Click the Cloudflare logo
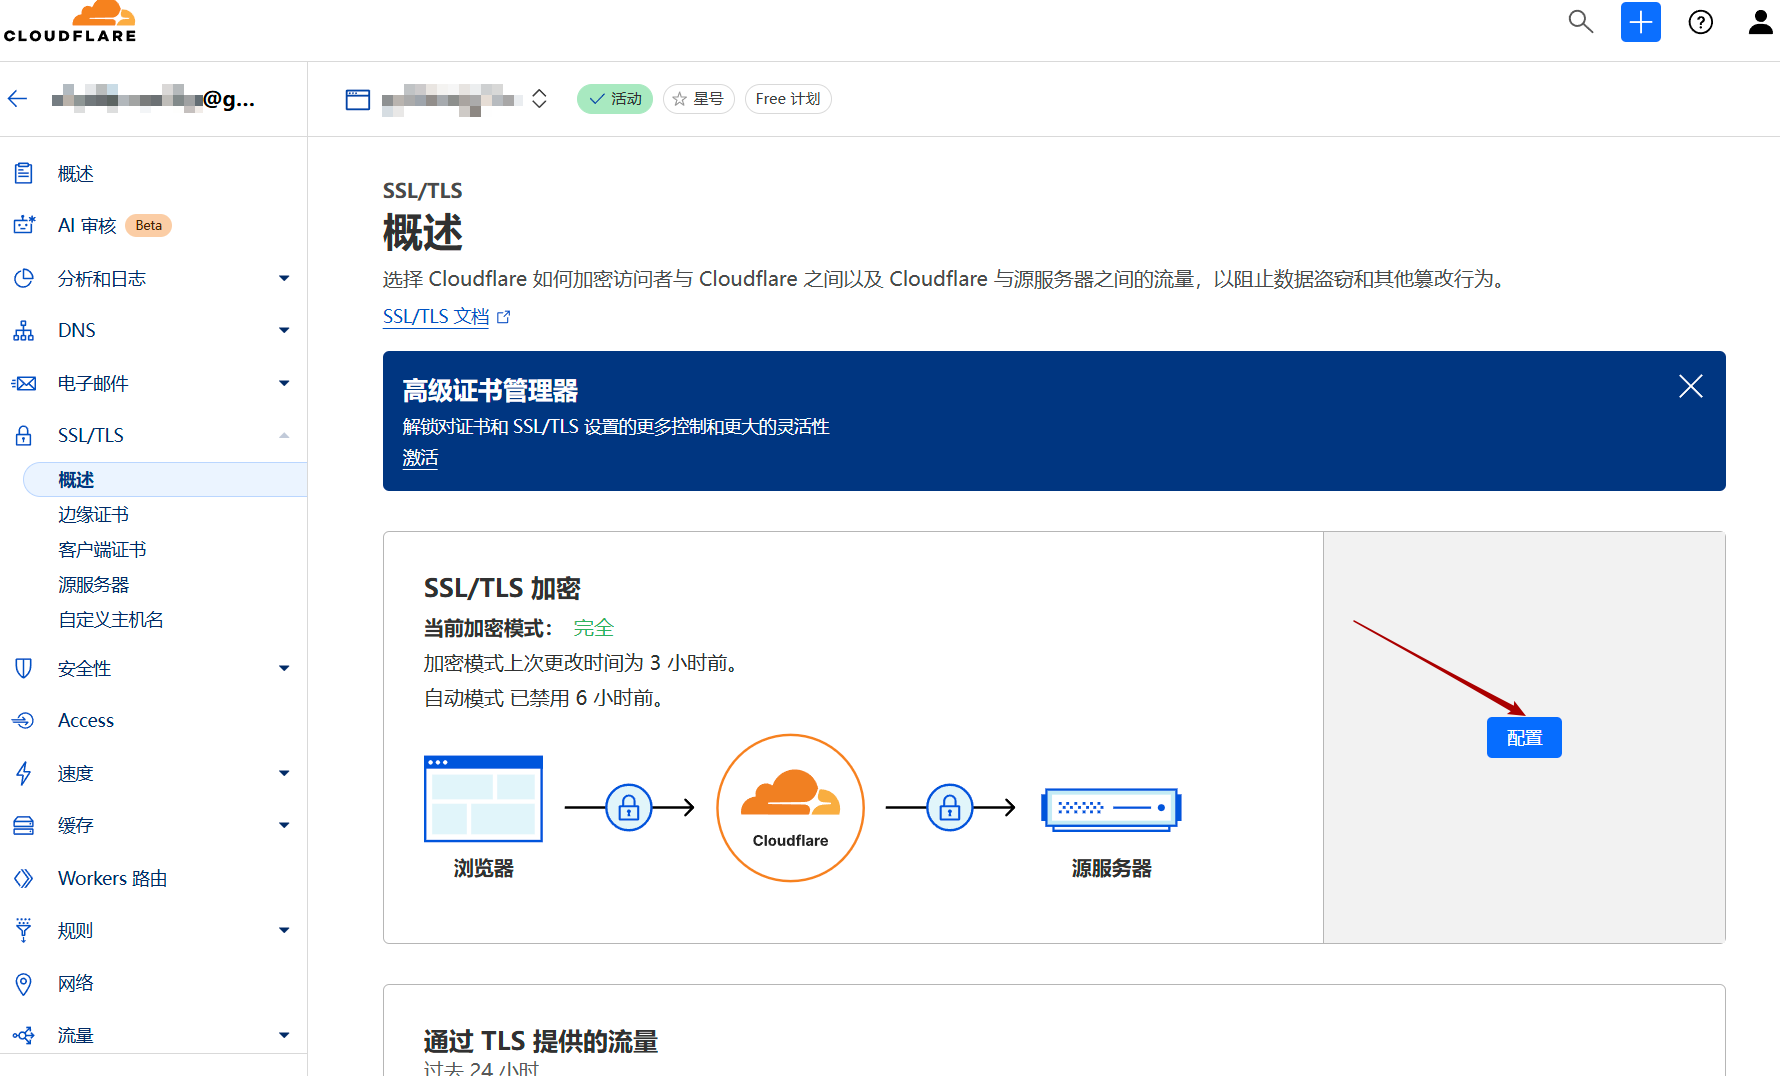 [x=70, y=22]
